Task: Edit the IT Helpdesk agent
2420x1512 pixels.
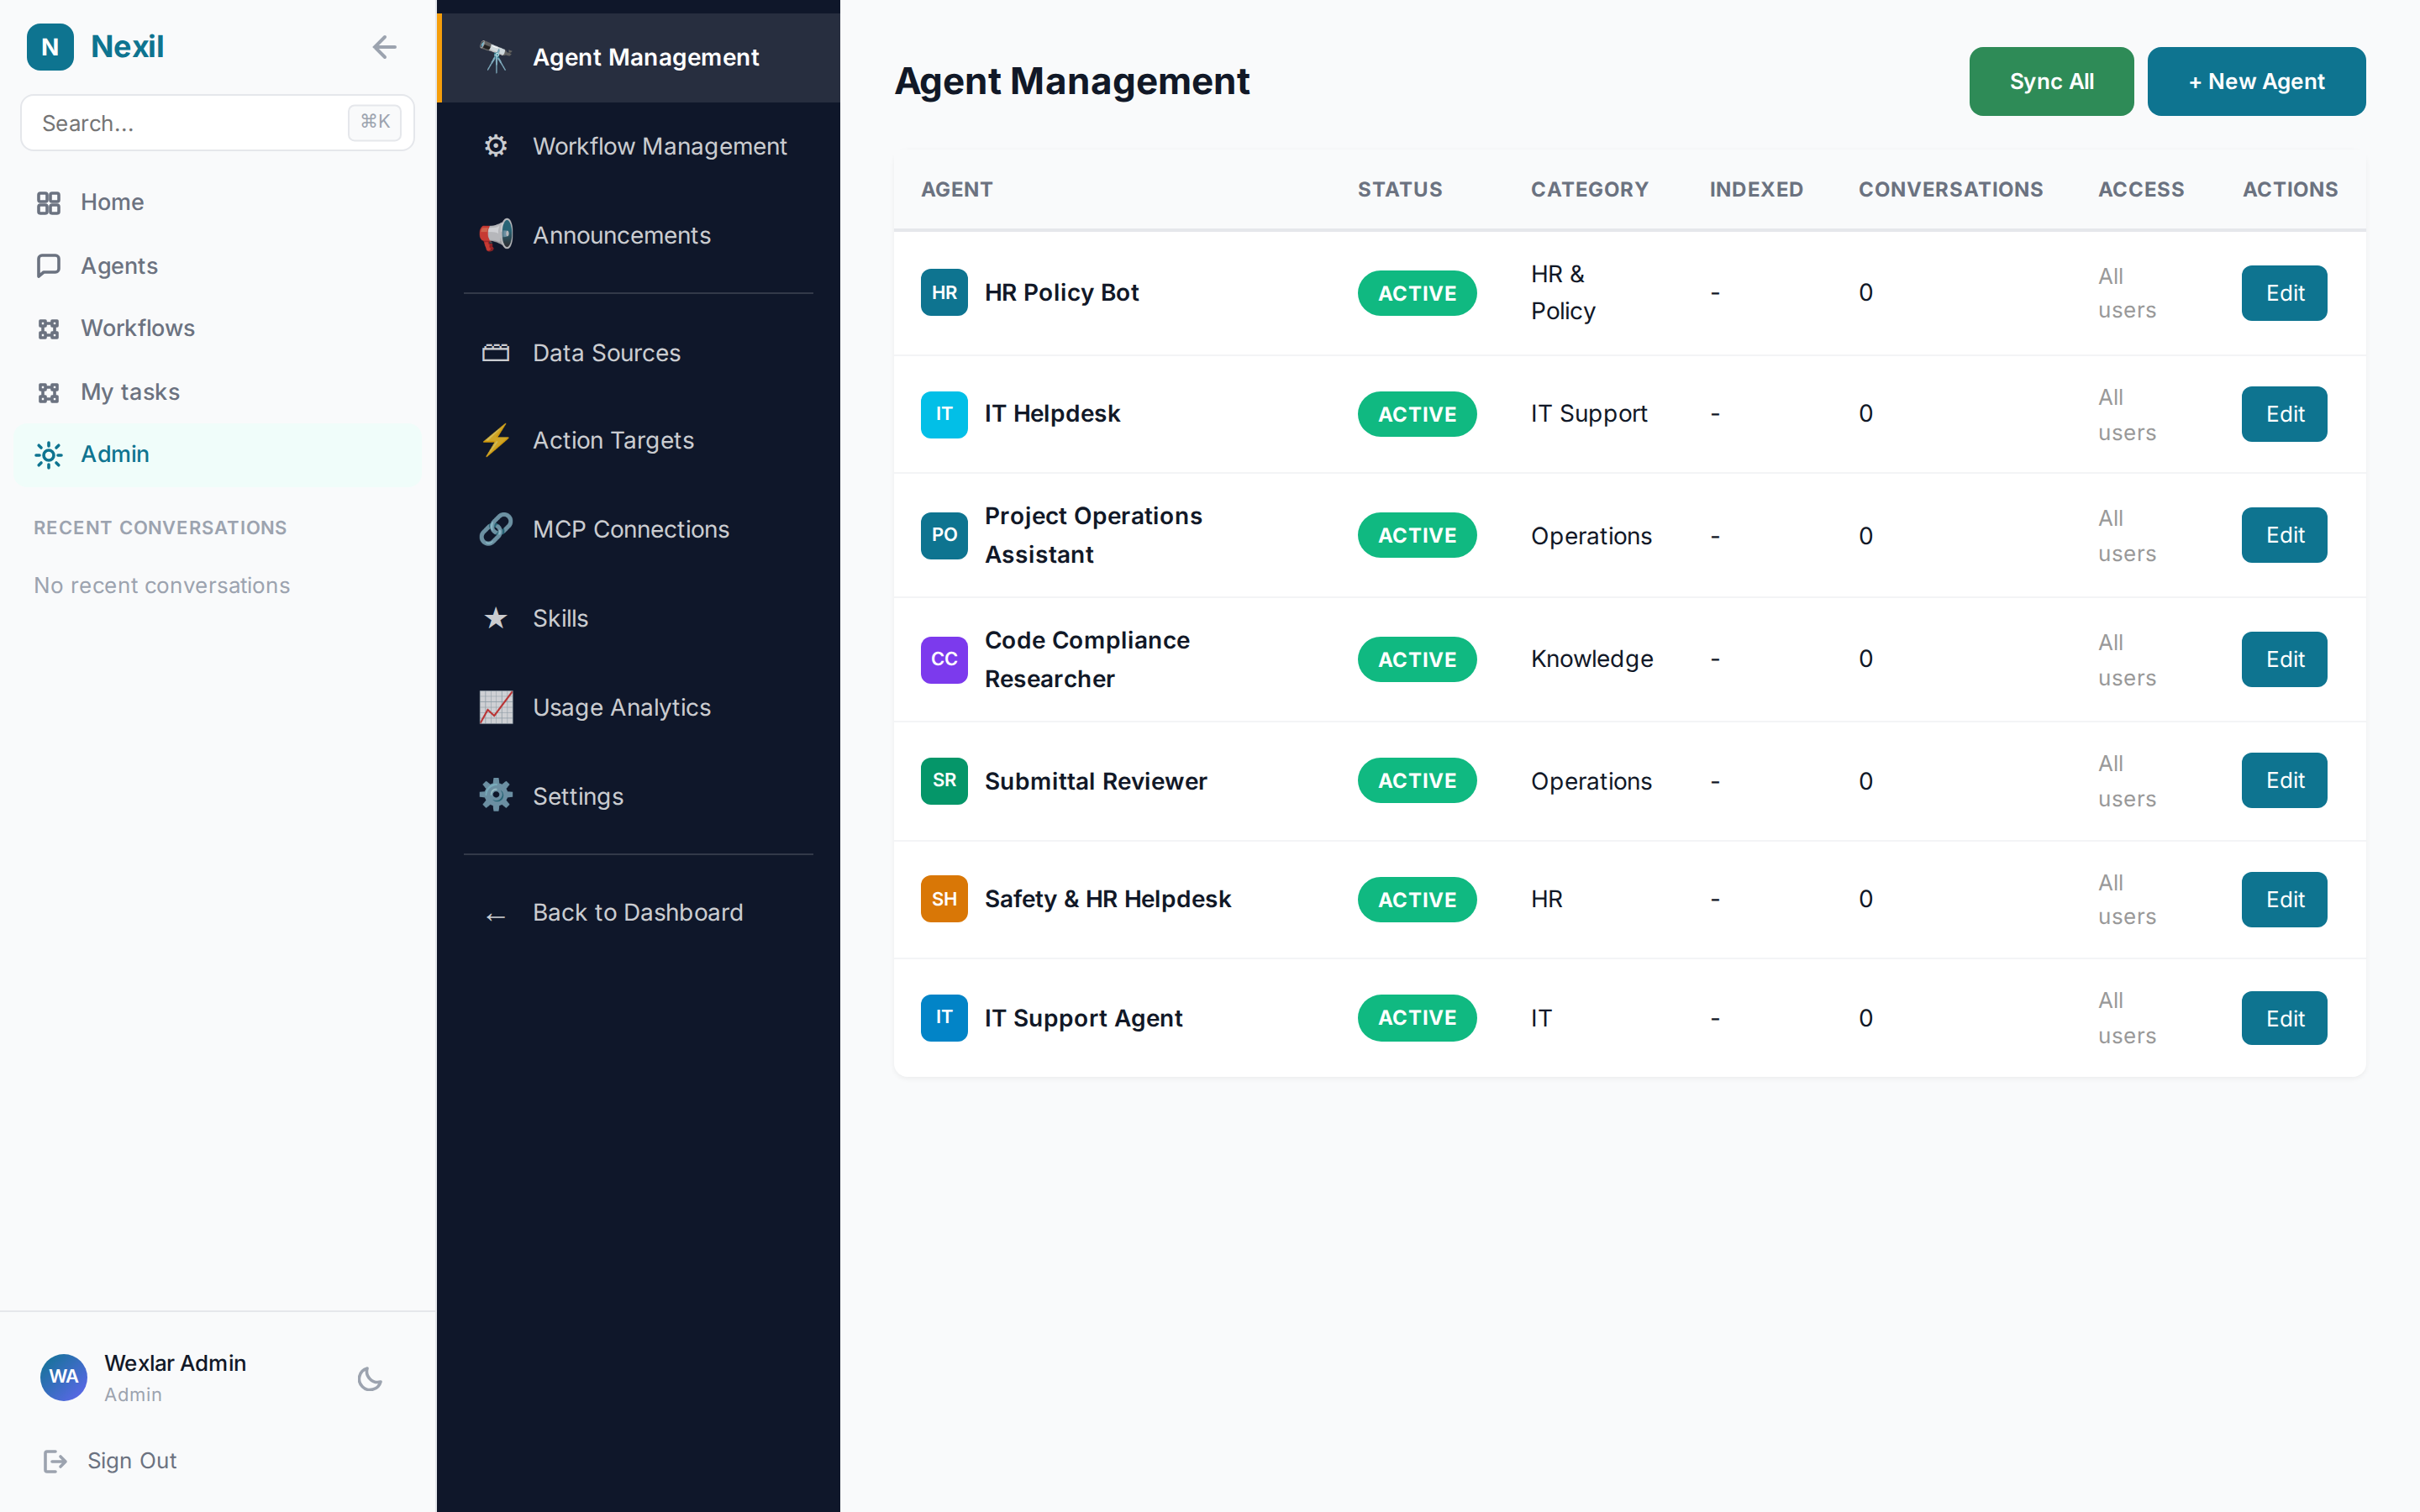Action: coord(2284,414)
